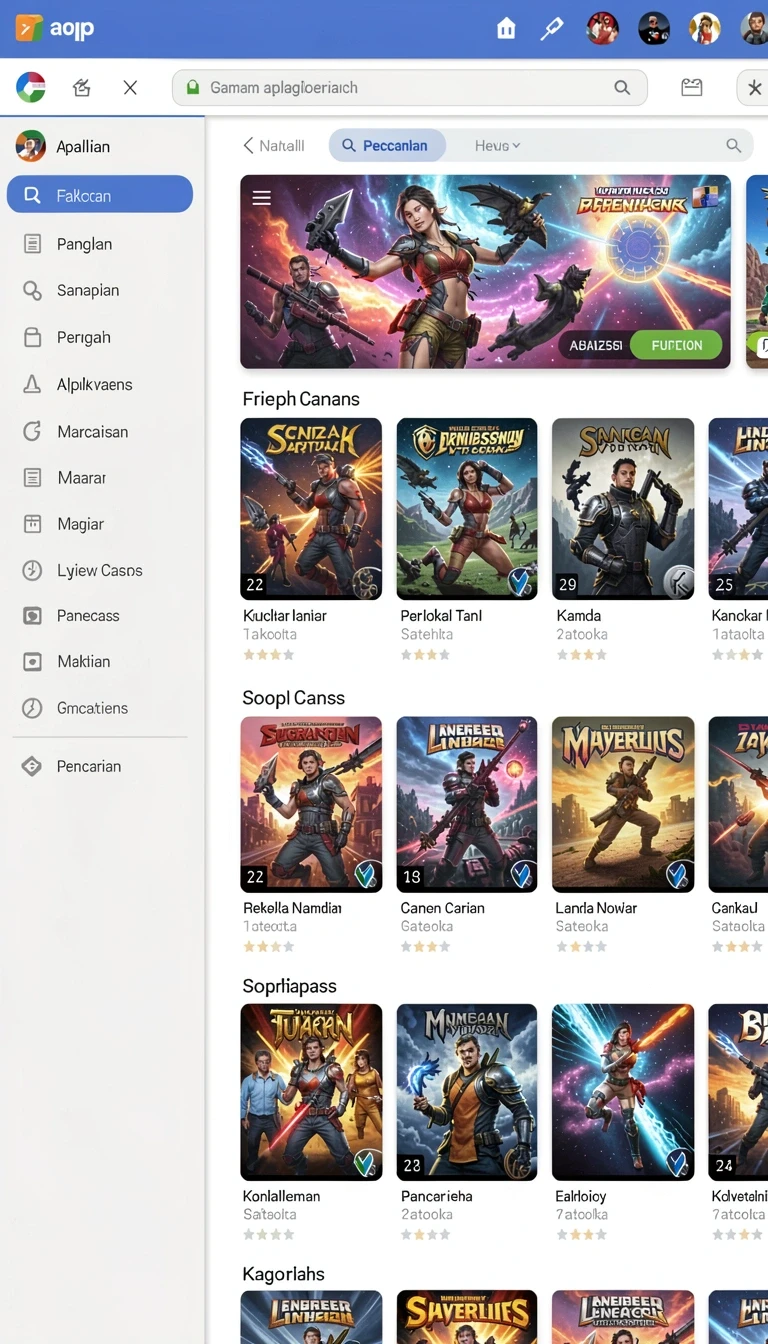Open Pancarieha game thumbnail
768x1344 pixels.
[467, 1092]
